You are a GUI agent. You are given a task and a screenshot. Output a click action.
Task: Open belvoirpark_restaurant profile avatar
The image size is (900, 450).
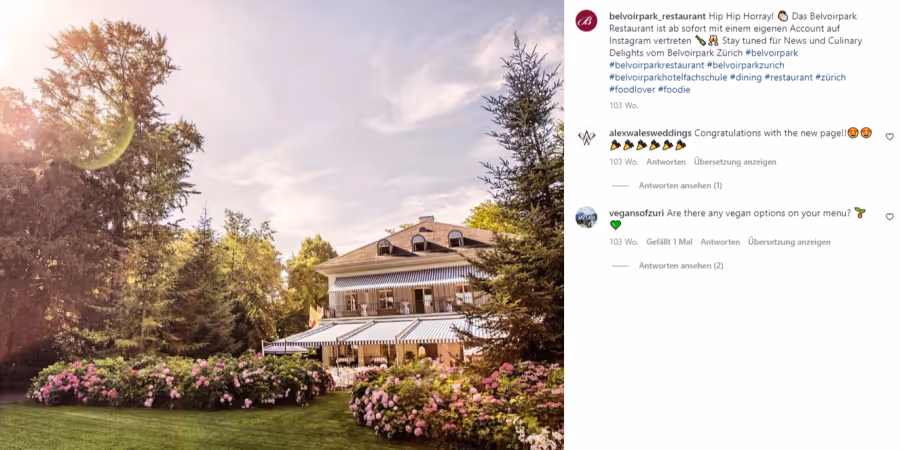(586, 21)
